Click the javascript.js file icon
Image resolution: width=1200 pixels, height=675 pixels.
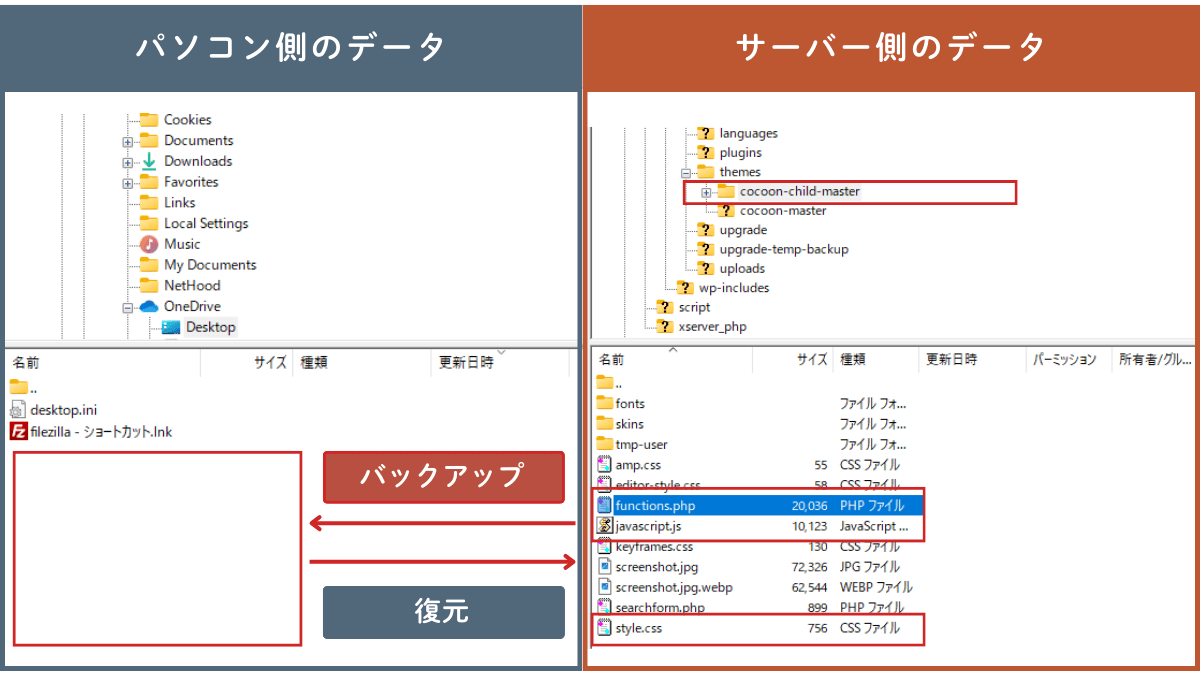604,526
